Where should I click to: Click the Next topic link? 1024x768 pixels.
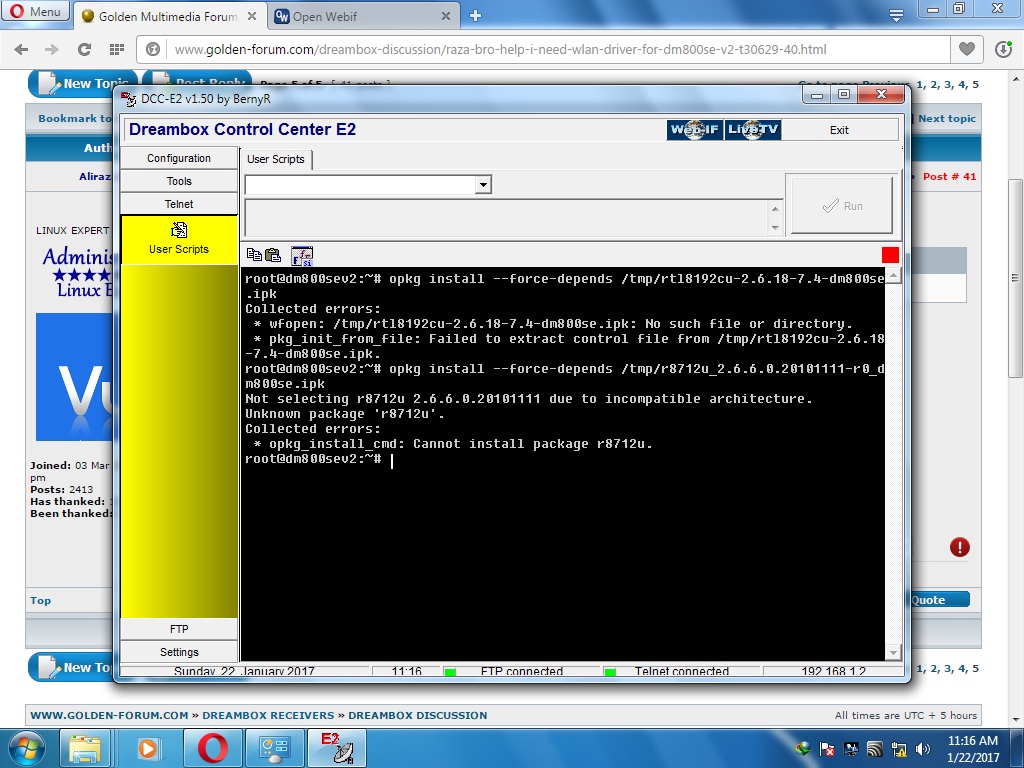947,118
